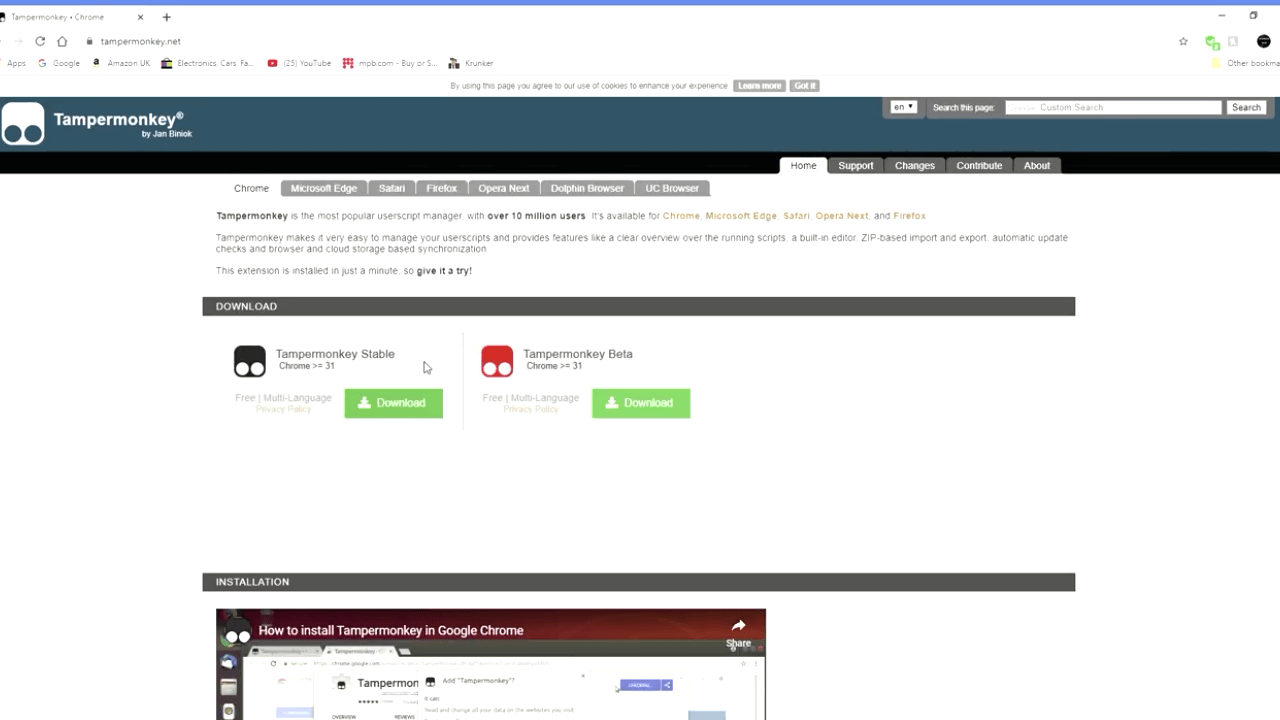Open the Support tab
1280x720 pixels.
855,165
